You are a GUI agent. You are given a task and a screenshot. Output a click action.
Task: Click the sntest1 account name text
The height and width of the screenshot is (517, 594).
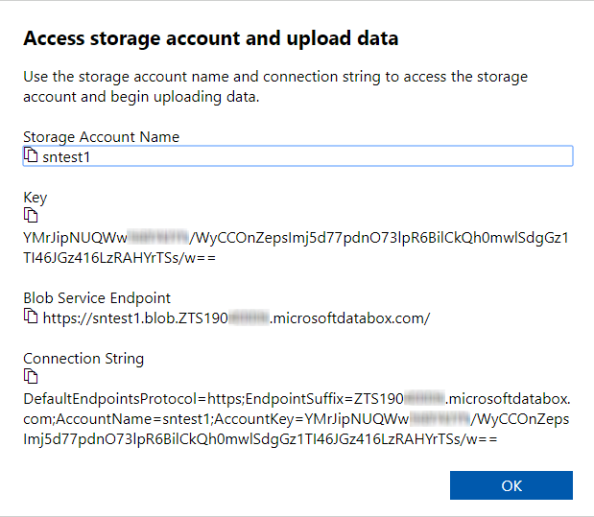click(66, 157)
